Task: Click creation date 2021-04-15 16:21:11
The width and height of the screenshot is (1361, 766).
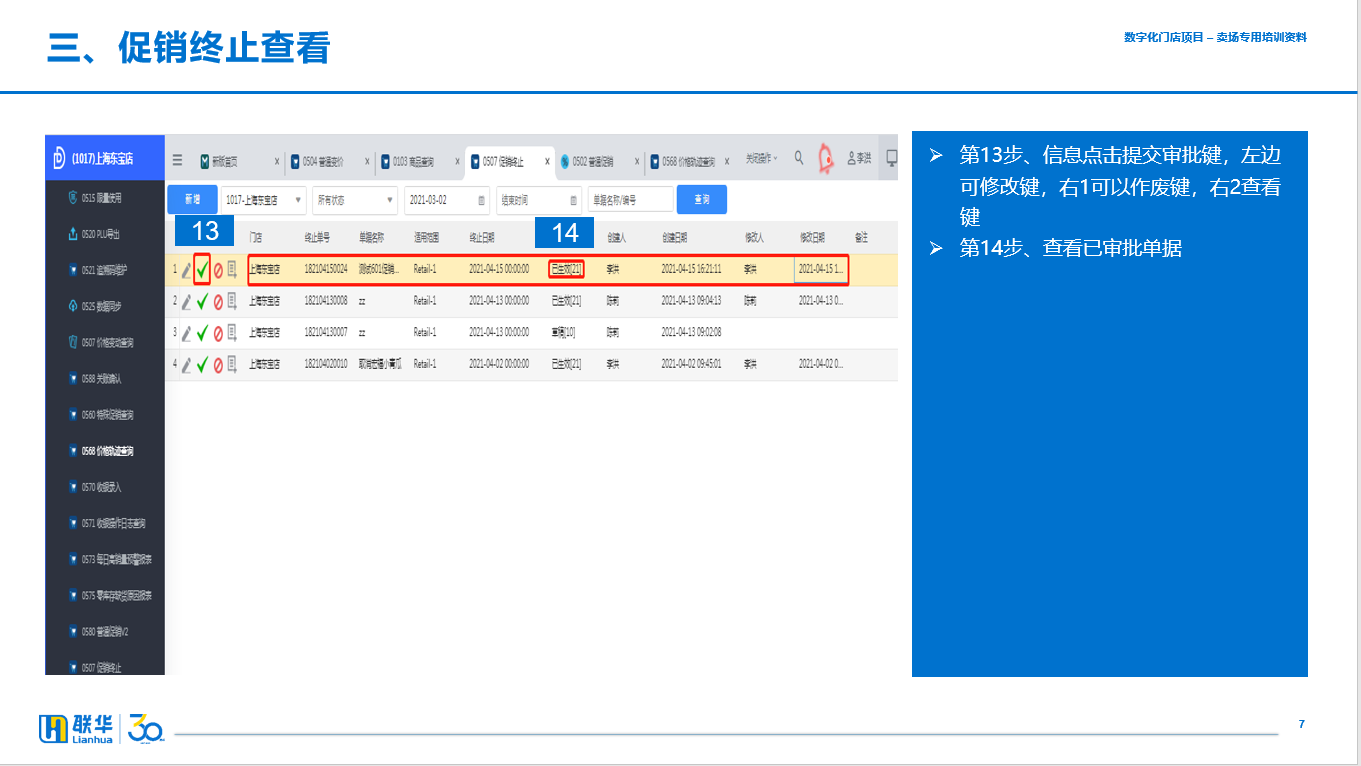Action: [692, 270]
